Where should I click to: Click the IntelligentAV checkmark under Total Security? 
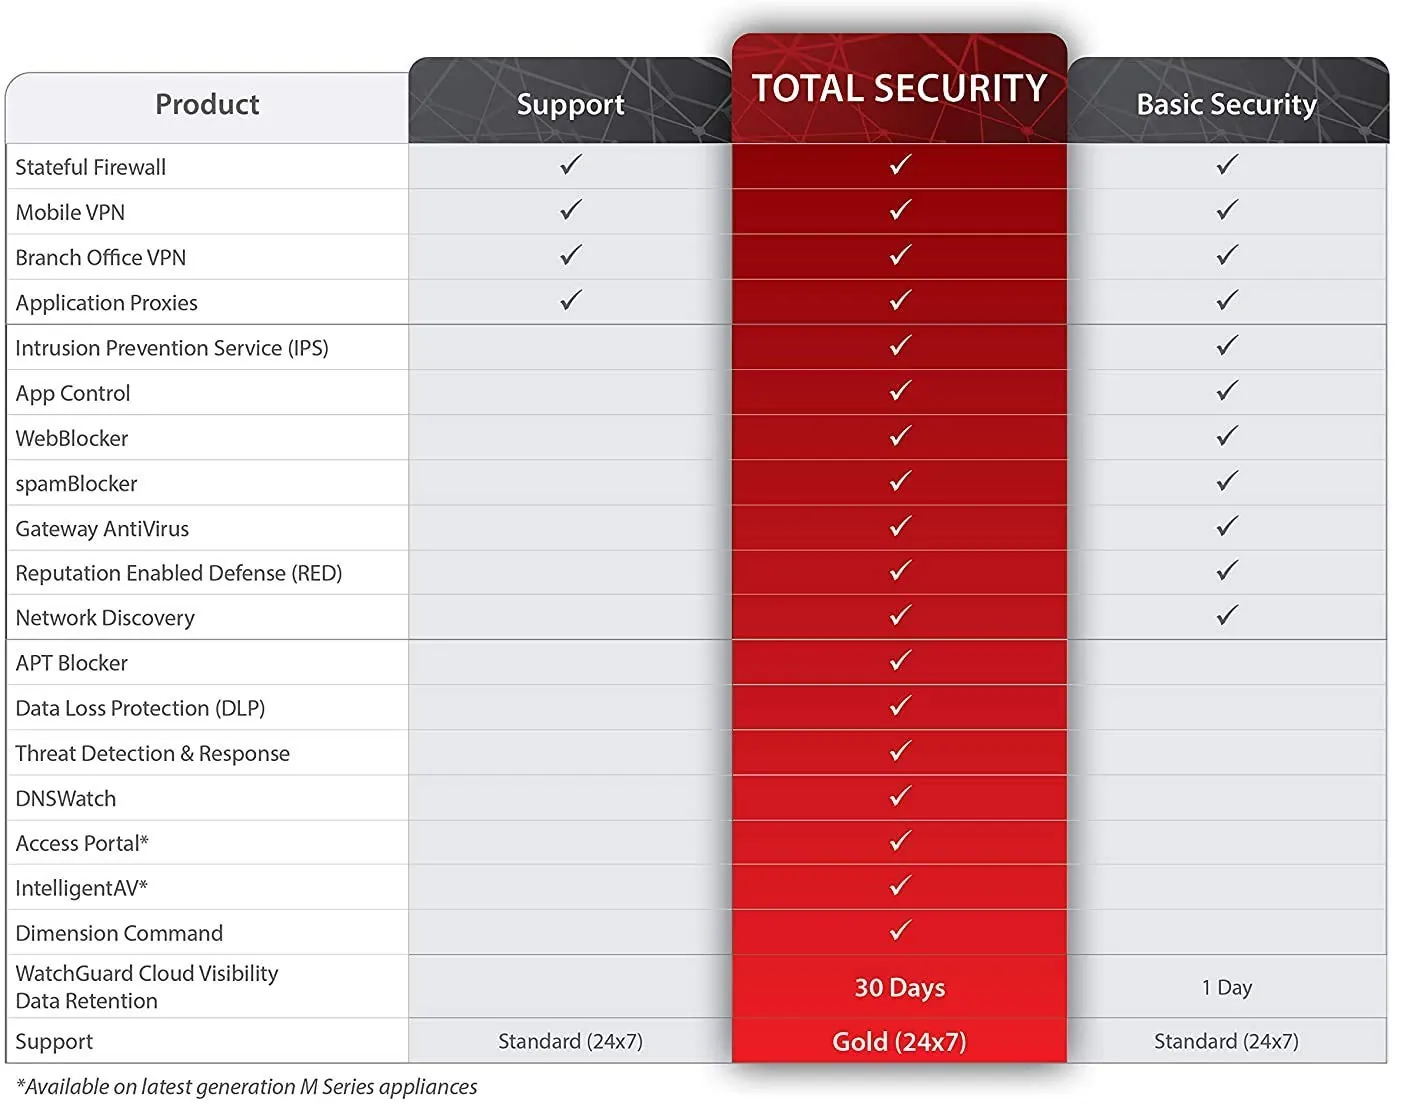[900, 886]
